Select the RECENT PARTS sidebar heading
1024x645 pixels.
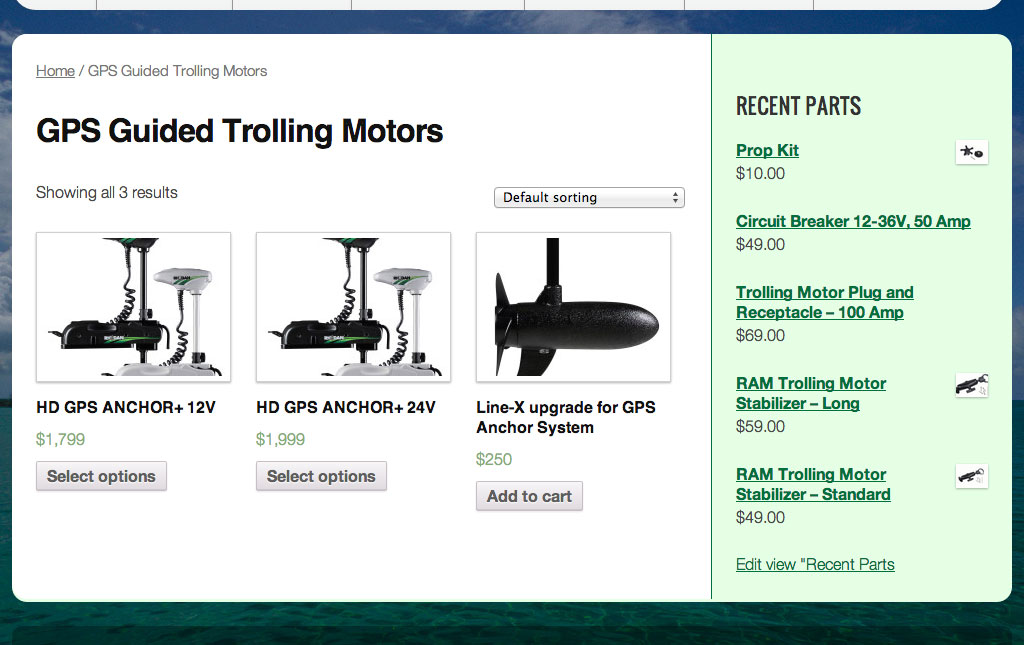798,106
